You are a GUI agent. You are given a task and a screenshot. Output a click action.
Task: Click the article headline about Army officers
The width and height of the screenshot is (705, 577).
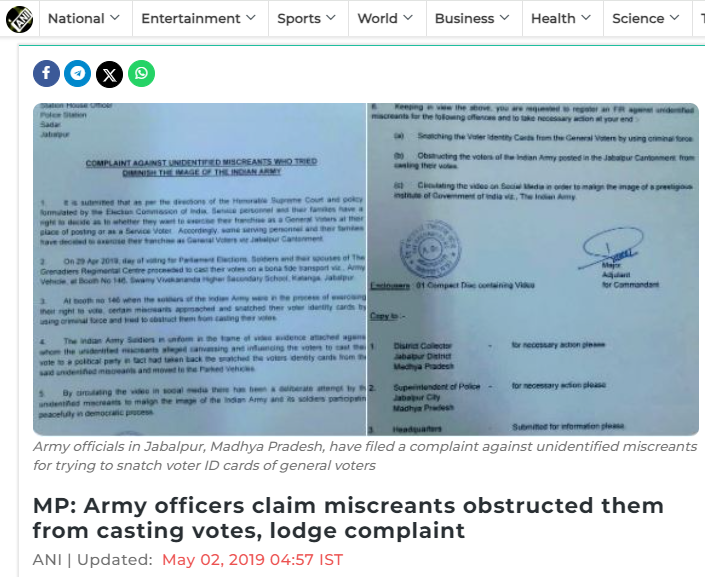[x=348, y=518]
